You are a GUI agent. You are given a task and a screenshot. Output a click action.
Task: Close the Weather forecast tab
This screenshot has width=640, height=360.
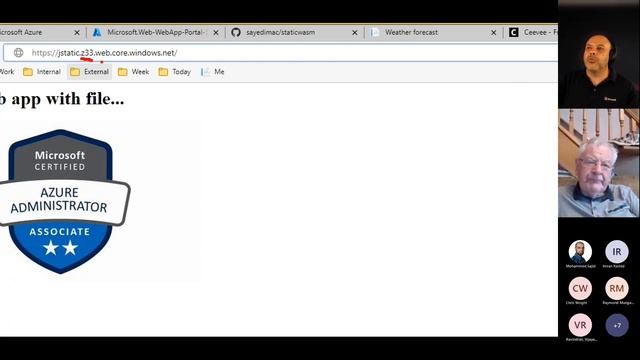click(x=493, y=32)
